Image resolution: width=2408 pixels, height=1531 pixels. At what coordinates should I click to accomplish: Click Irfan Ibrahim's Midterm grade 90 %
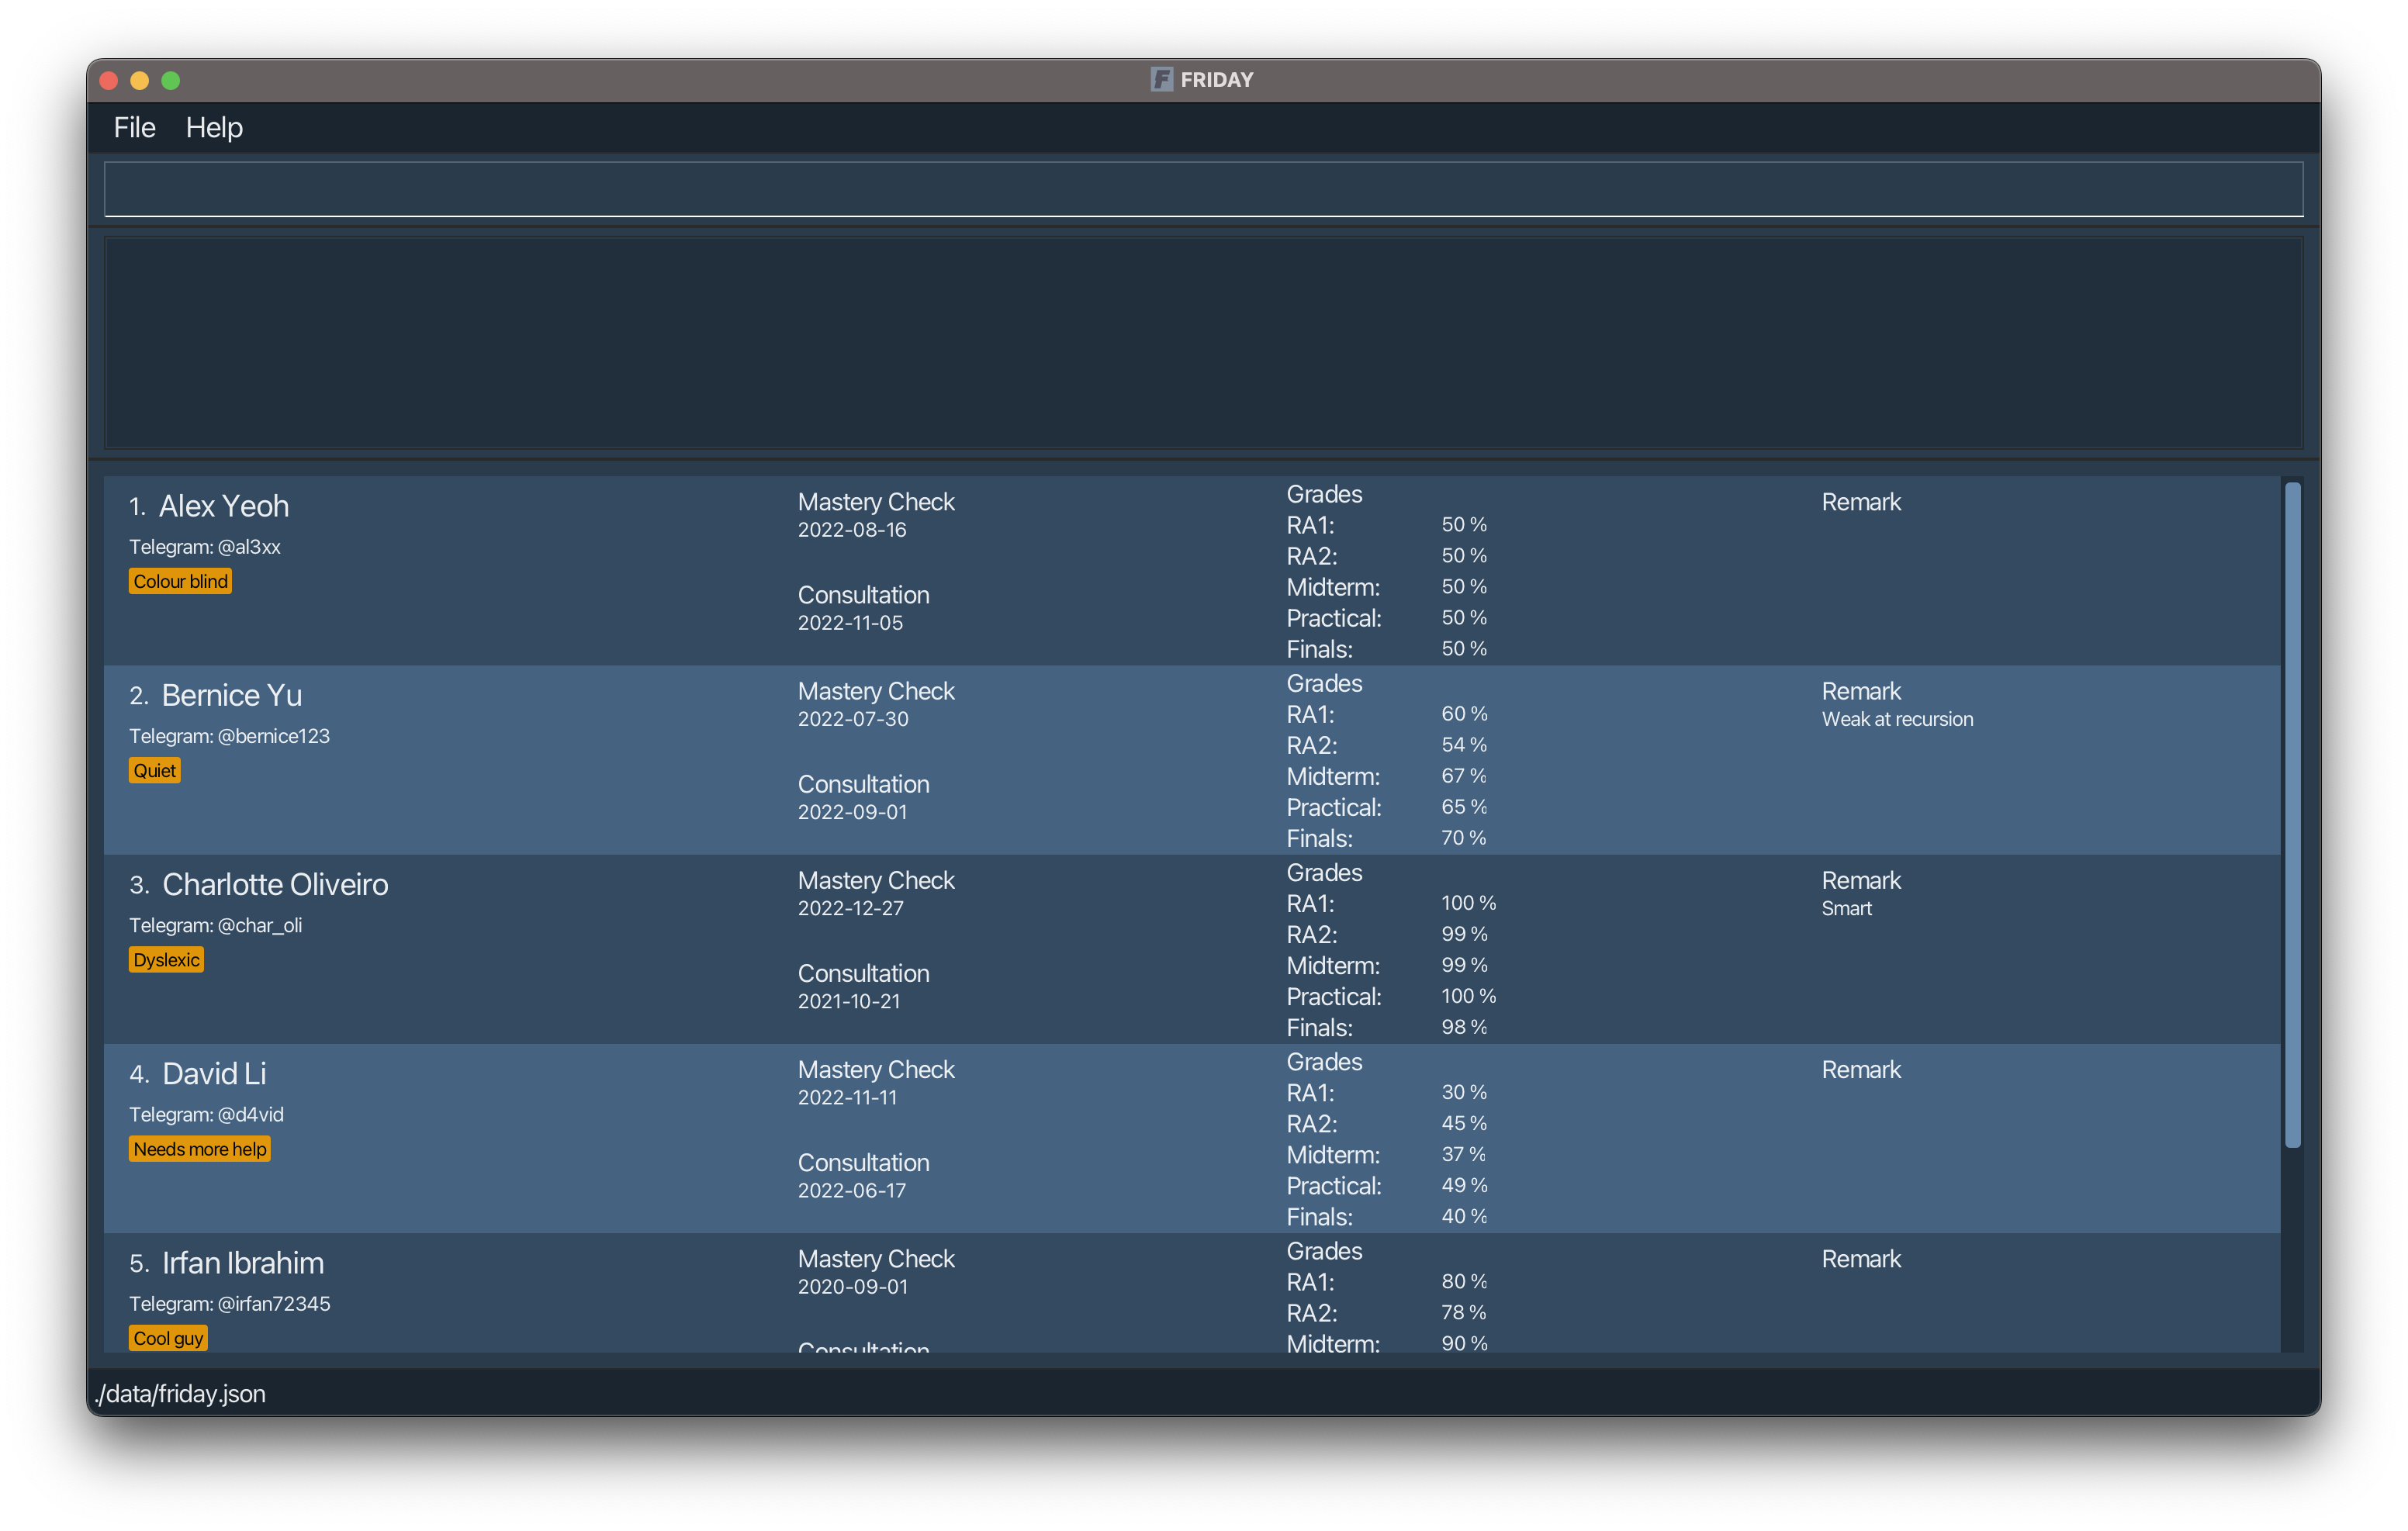tap(1464, 1343)
